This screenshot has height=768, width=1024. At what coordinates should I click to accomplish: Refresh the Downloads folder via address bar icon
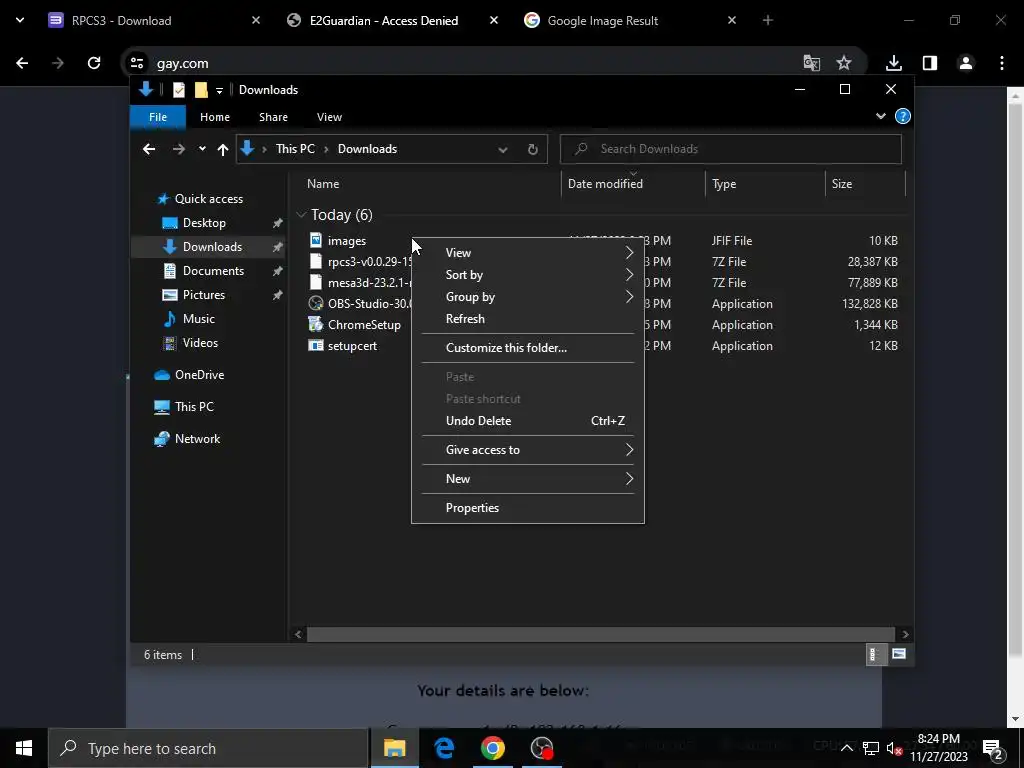coord(532,150)
